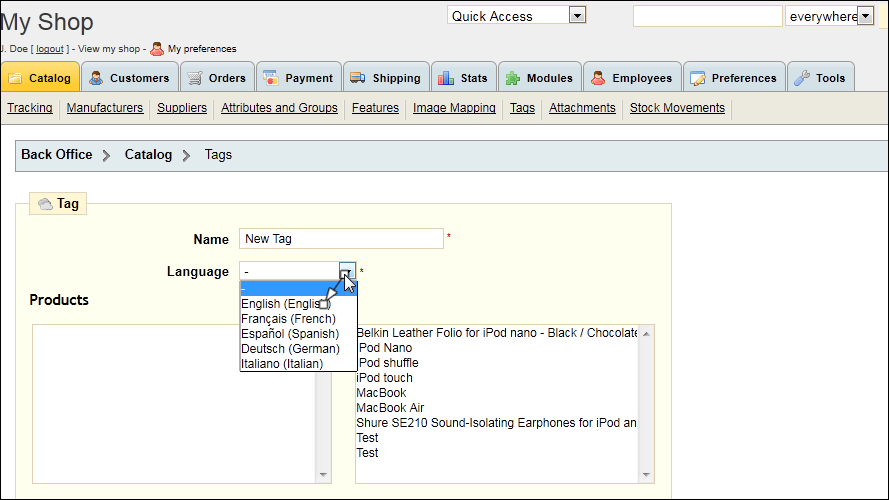This screenshot has height=500, width=889.
Task: Click the Modules tab puzzle icon
Action: [513, 78]
